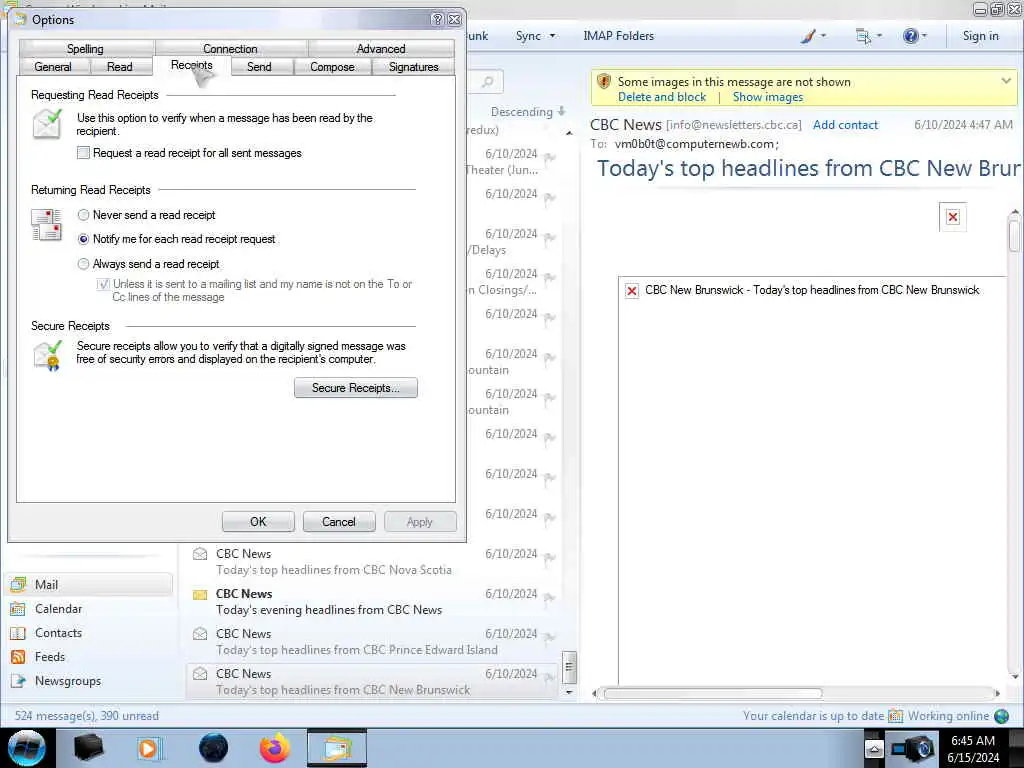Click Delete and block link
The height and width of the screenshot is (768, 1024).
pos(662,97)
